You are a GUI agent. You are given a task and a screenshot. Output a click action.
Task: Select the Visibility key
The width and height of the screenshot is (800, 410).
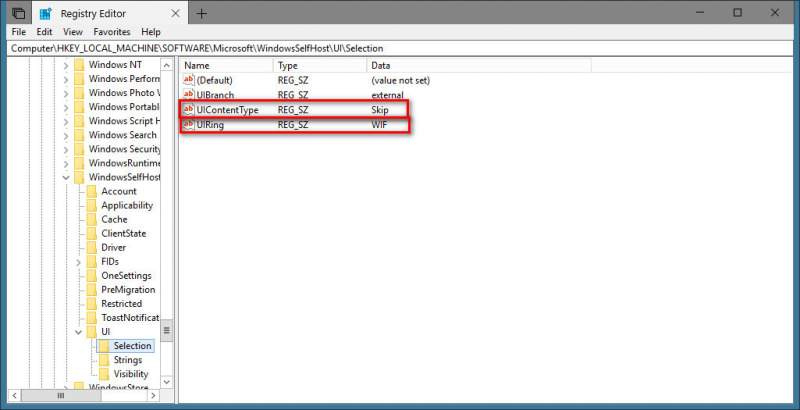point(131,374)
